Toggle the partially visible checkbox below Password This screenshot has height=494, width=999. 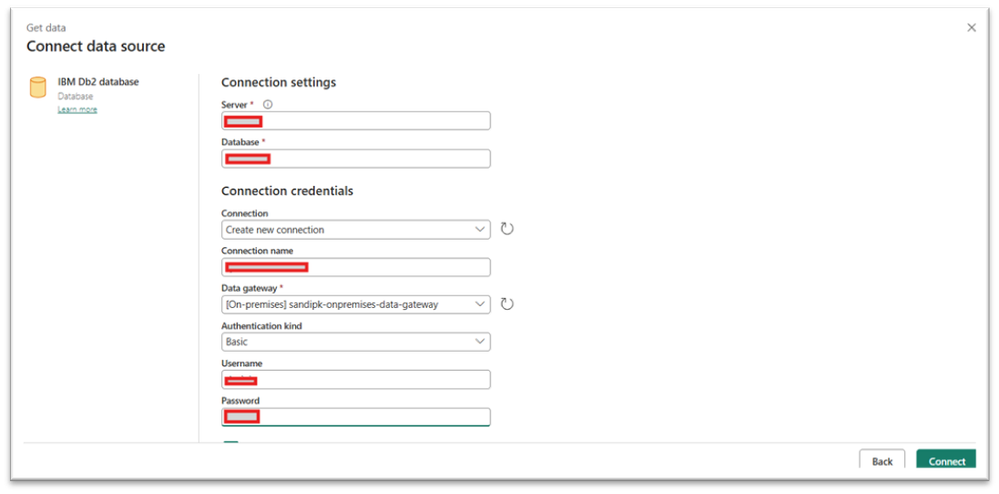point(231,444)
